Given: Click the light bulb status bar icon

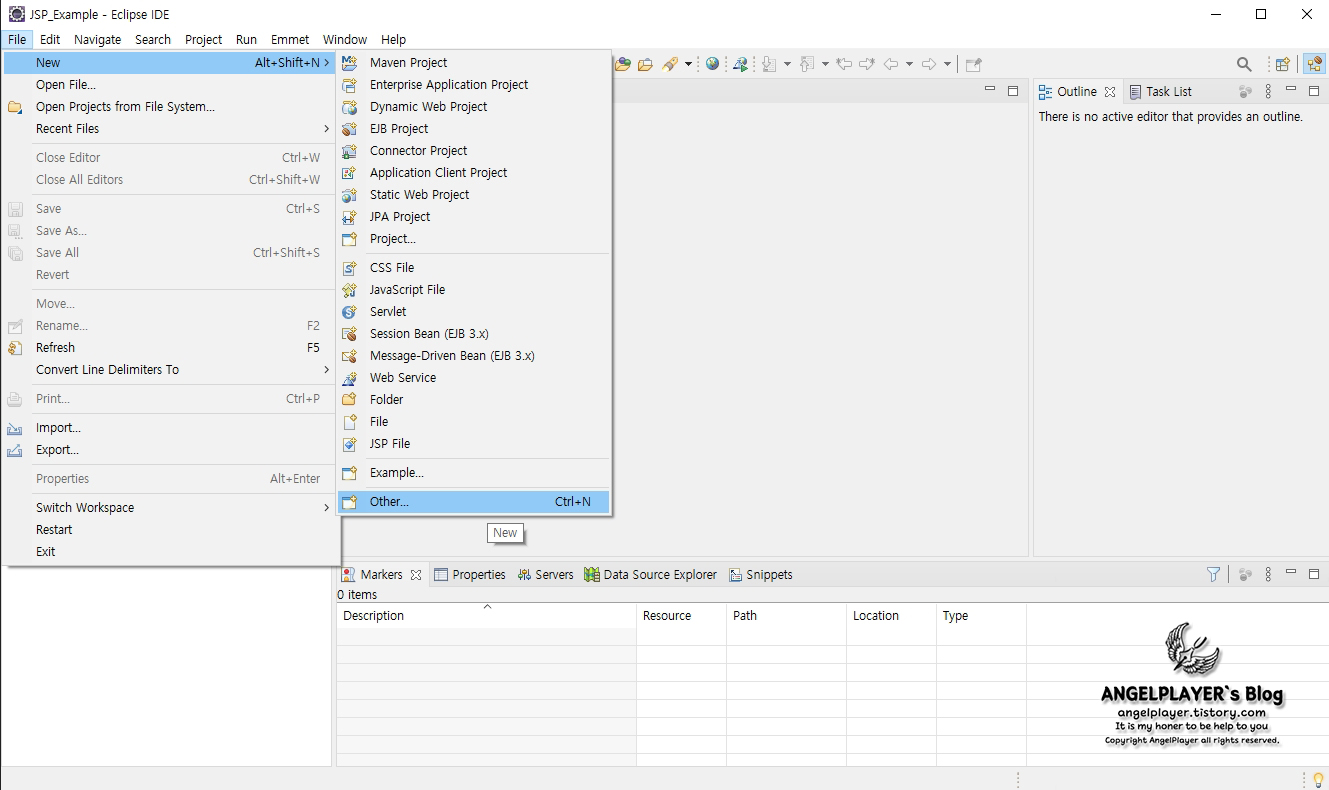Looking at the screenshot, I should tap(1318, 779).
